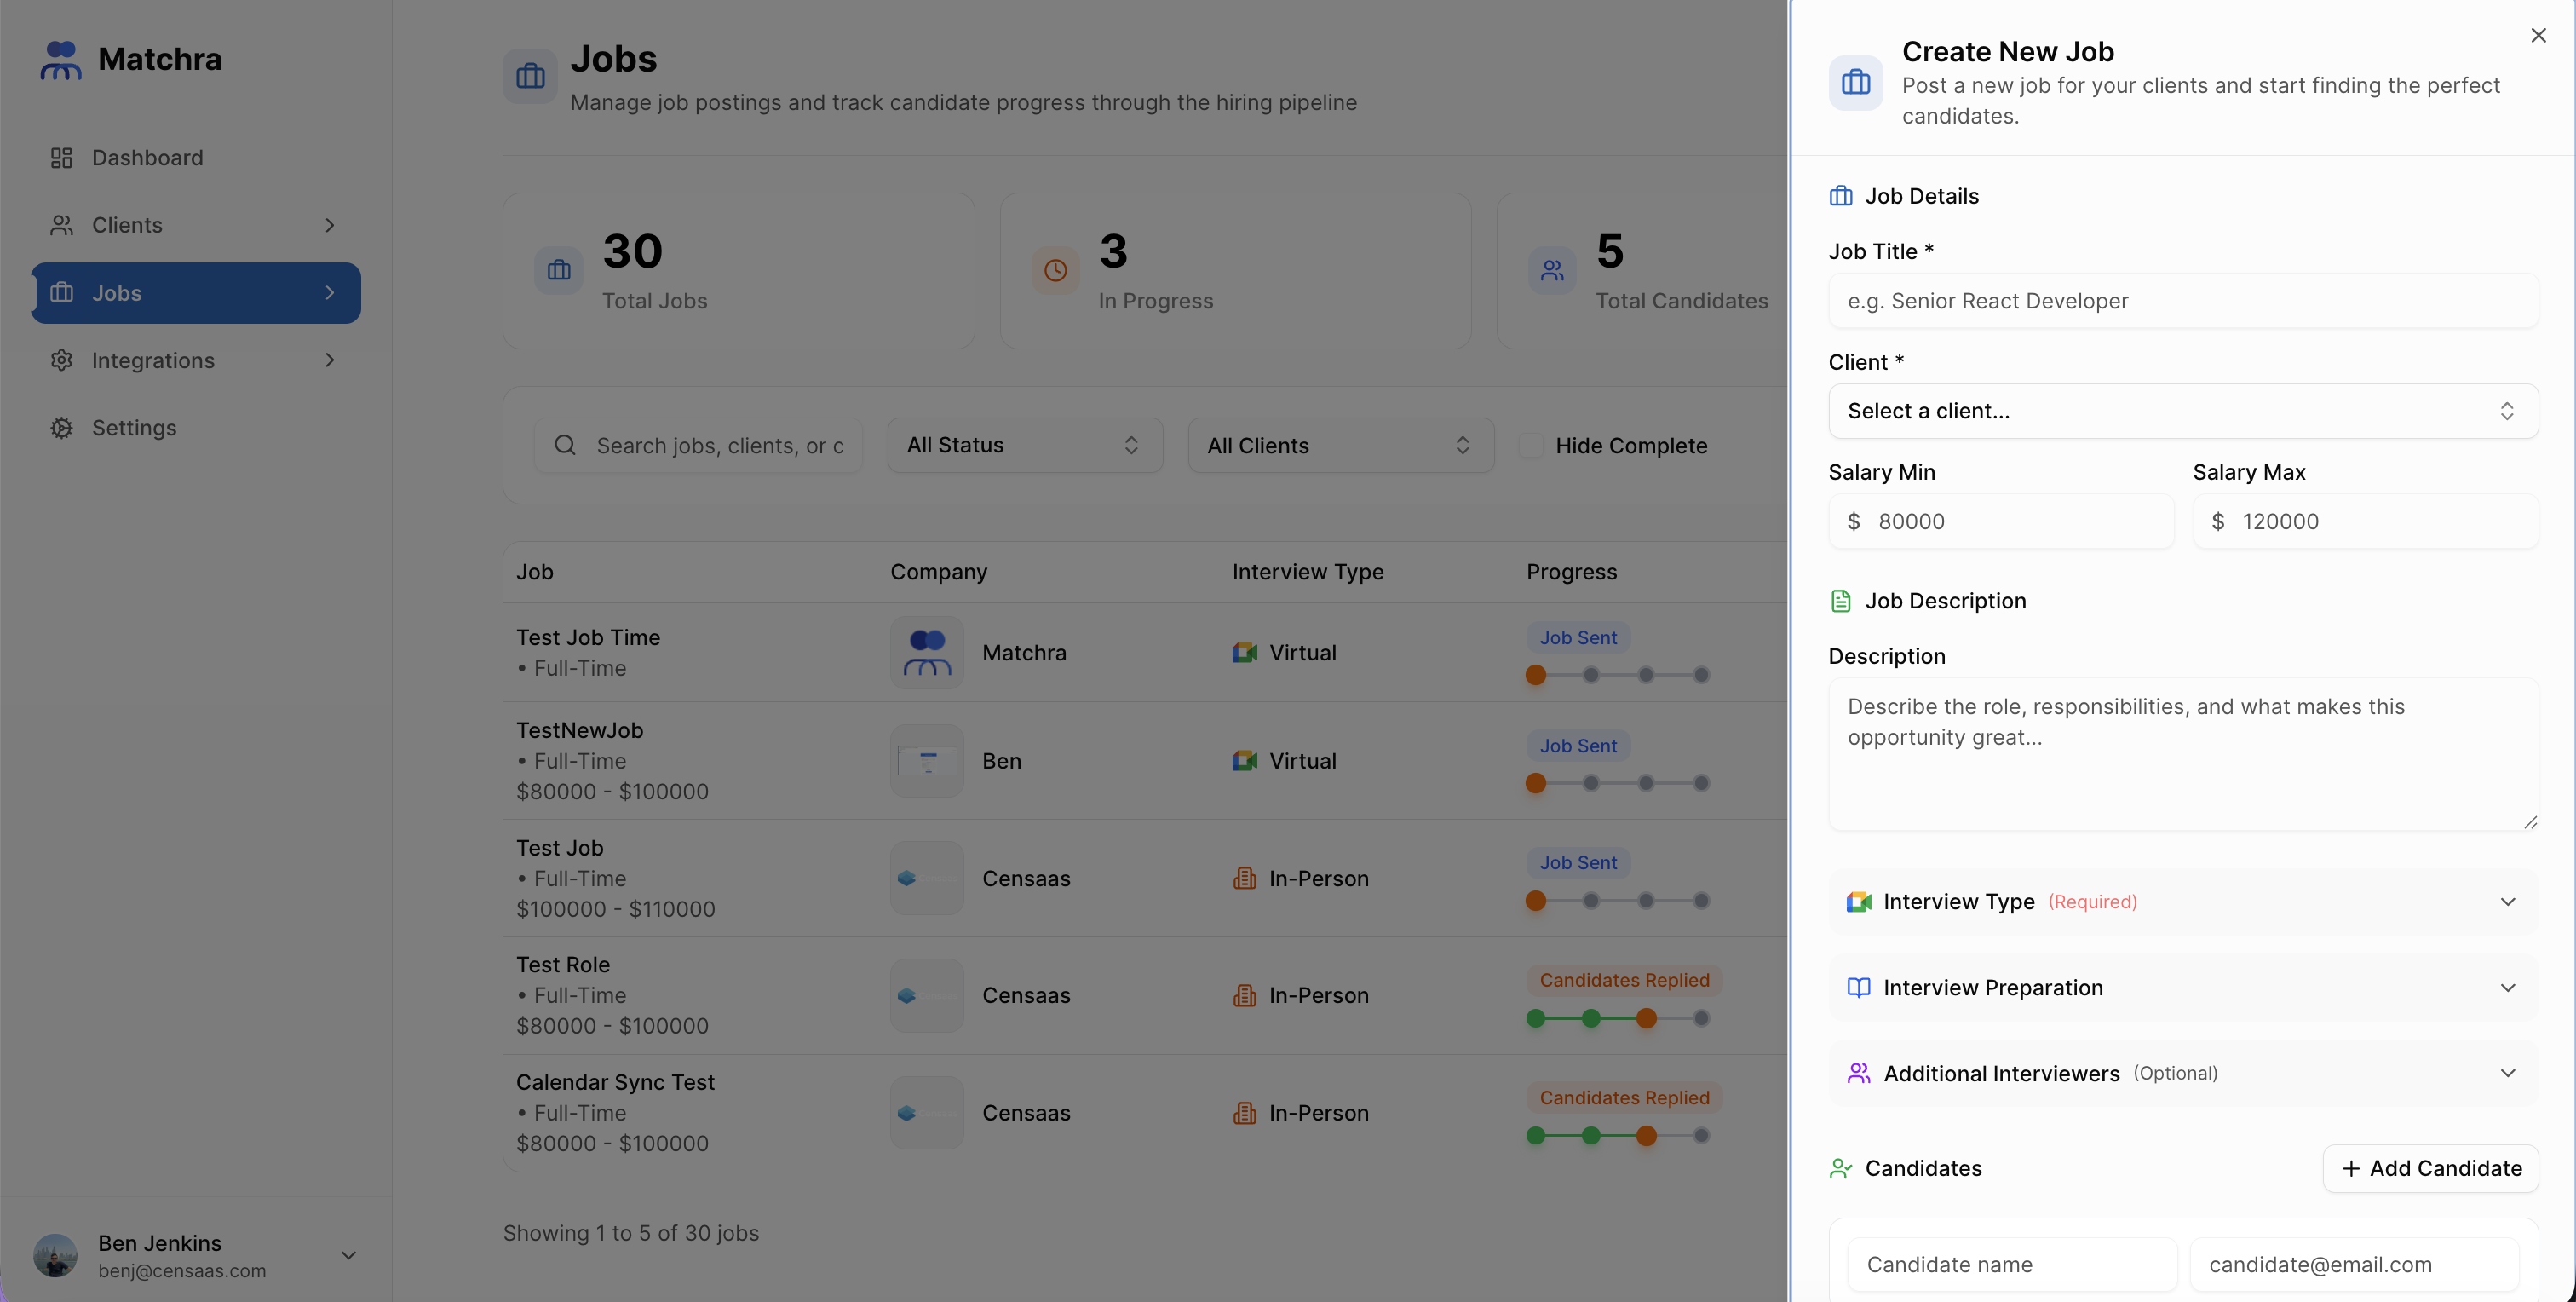Open the All Status filter dropdown
2576x1302 pixels.
(x=1024, y=445)
